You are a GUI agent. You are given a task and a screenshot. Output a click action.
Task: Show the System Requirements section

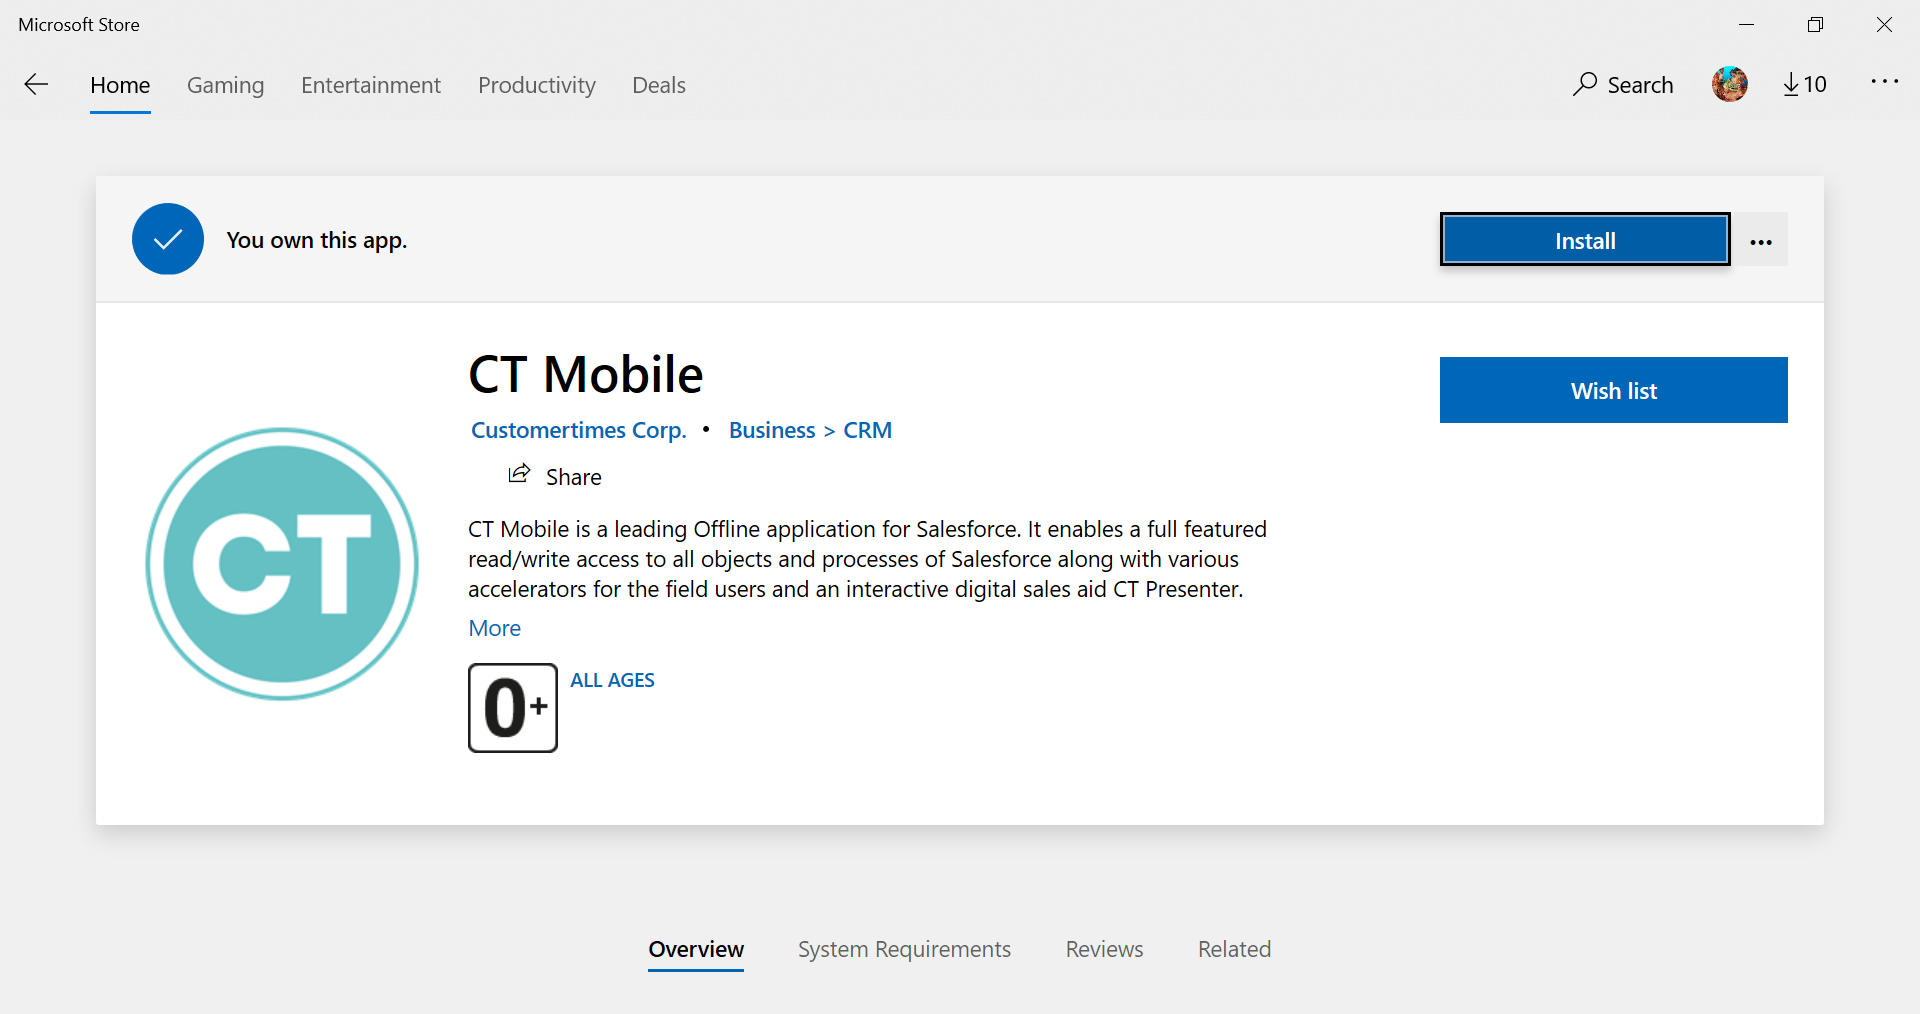[904, 949]
